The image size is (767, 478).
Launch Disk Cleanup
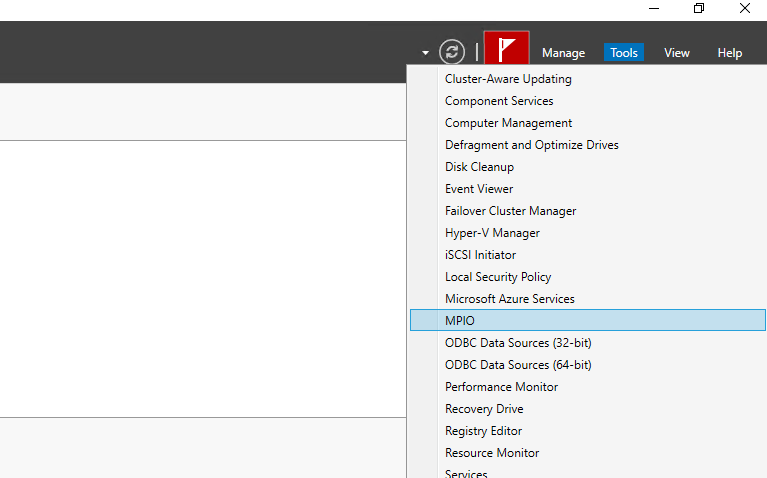tap(479, 167)
